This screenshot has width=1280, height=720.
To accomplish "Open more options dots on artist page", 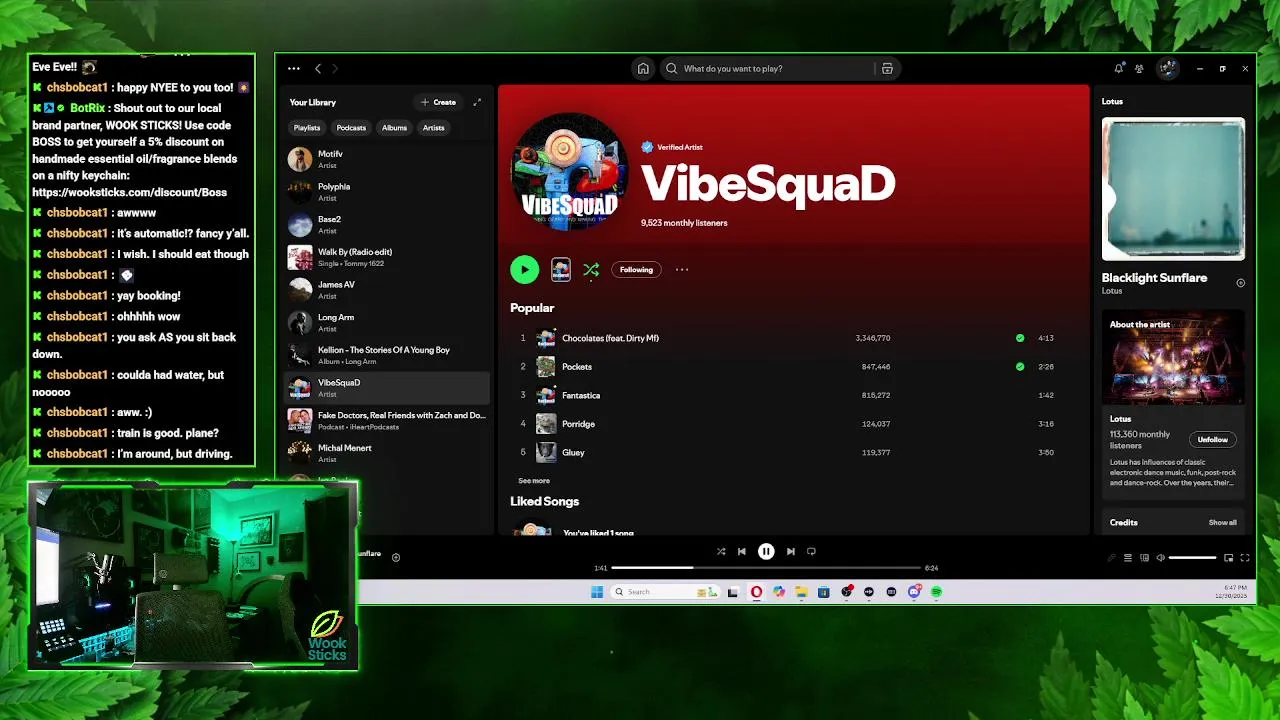I will (x=682, y=269).
